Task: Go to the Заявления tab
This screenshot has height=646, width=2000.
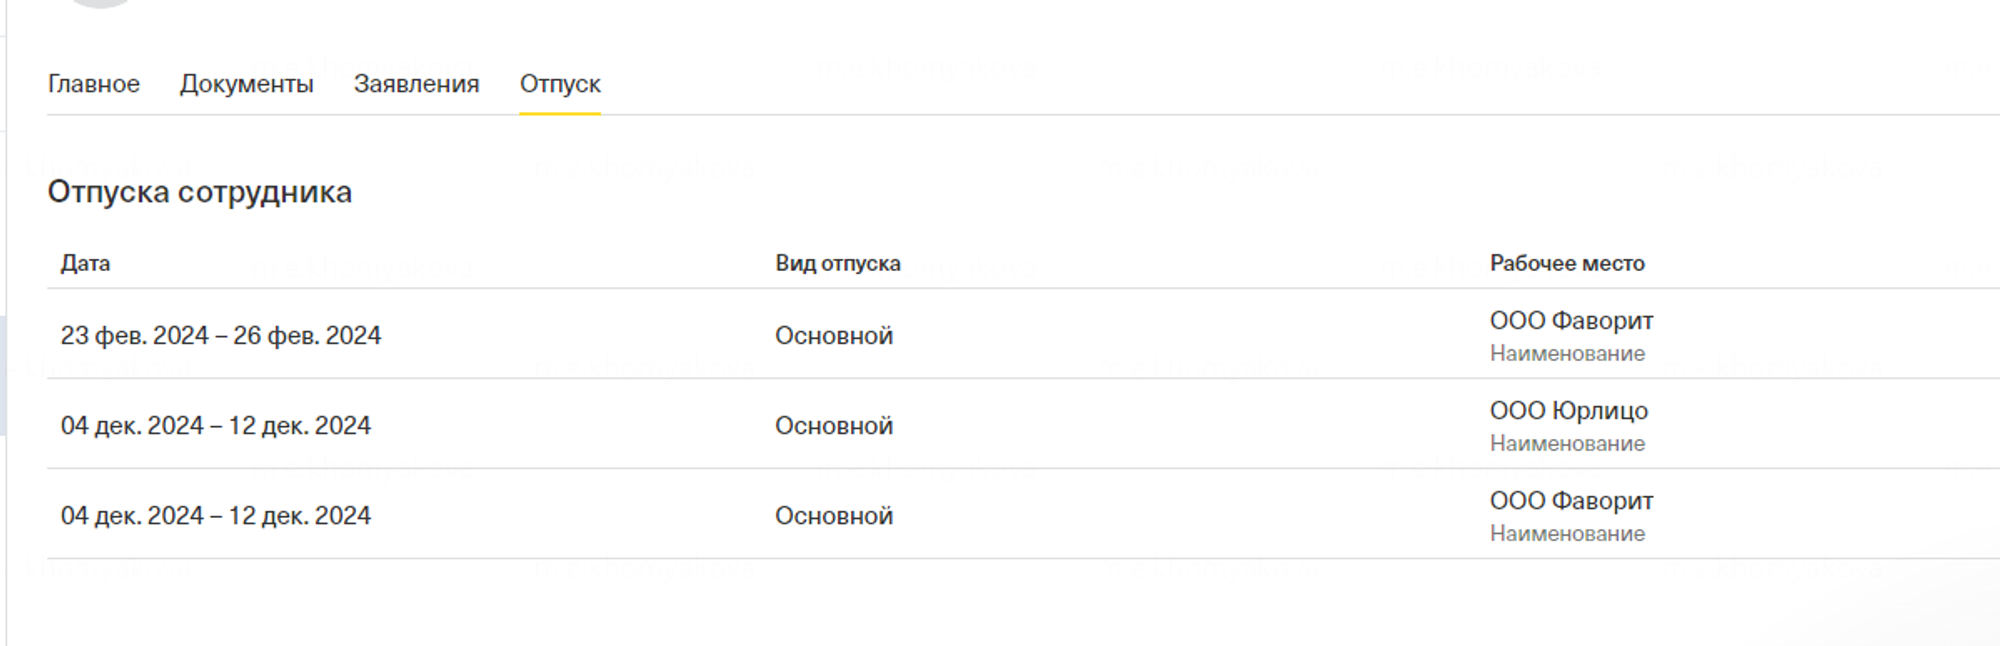Action: point(416,84)
